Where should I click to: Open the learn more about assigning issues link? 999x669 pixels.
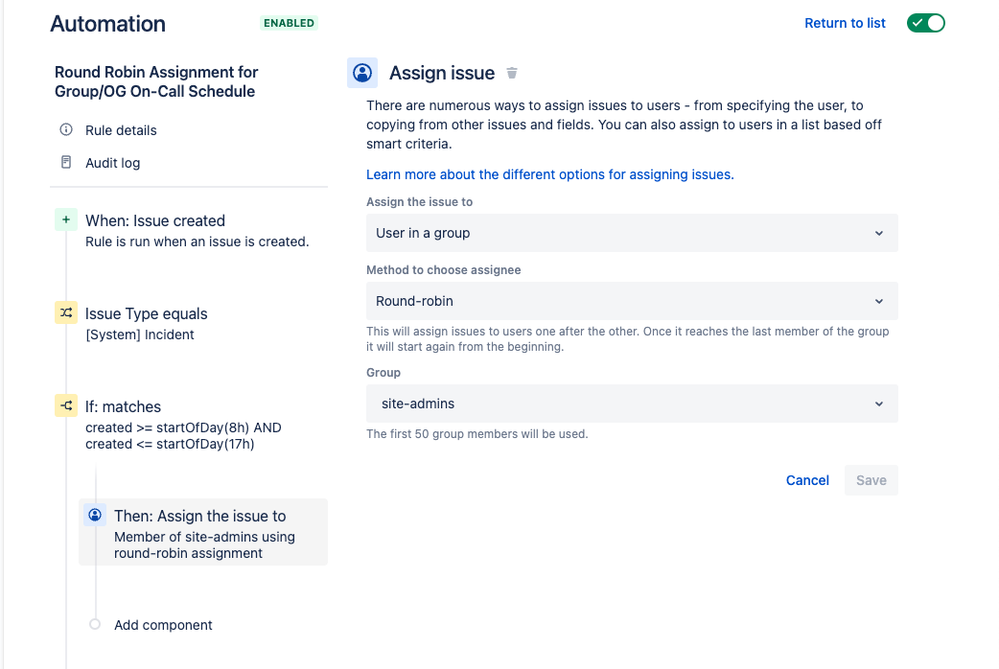pos(550,175)
